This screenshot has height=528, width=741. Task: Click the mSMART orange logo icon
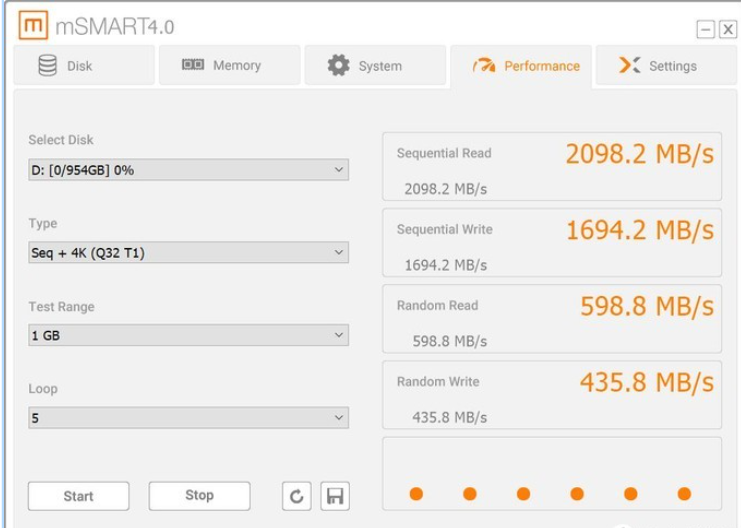point(33,25)
